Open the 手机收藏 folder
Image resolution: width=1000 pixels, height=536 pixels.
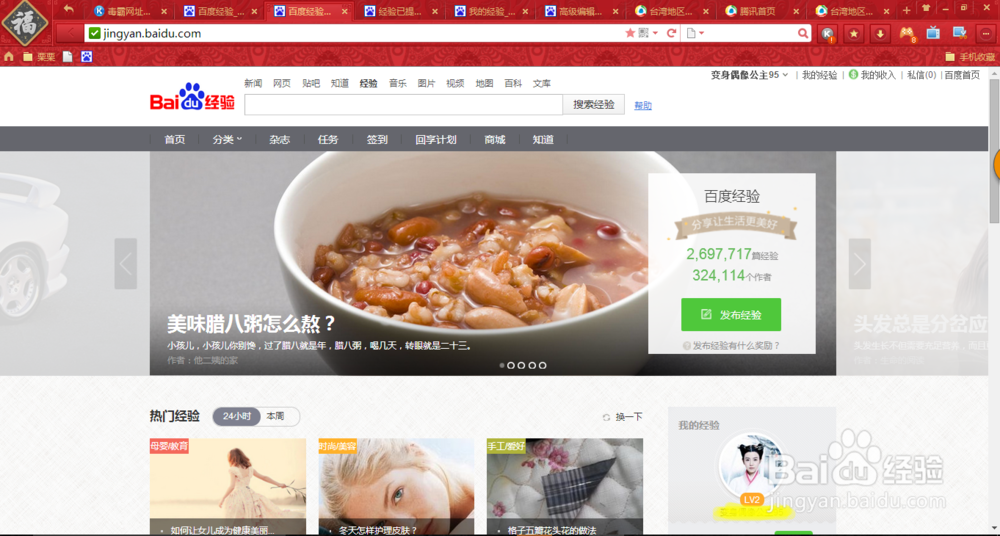(970, 57)
